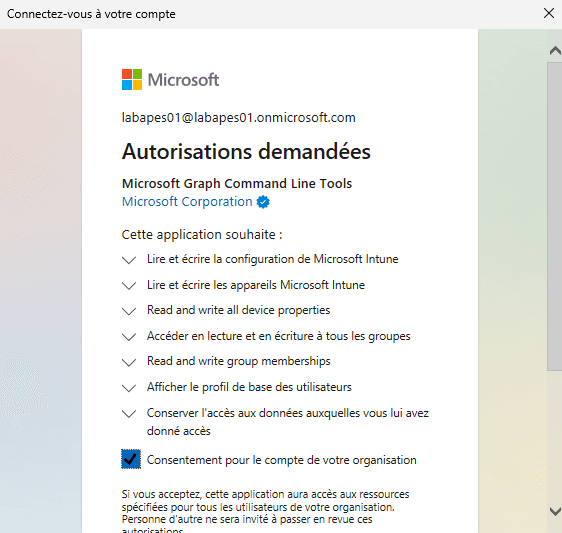Close the Connectez-vous à votre compte dialog
This screenshot has width=562, height=533.
pos(549,13)
